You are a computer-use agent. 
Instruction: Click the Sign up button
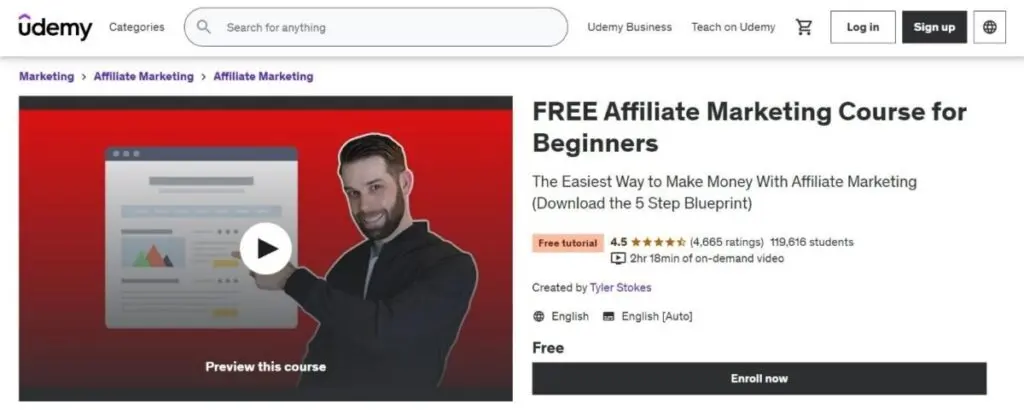click(x=934, y=27)
